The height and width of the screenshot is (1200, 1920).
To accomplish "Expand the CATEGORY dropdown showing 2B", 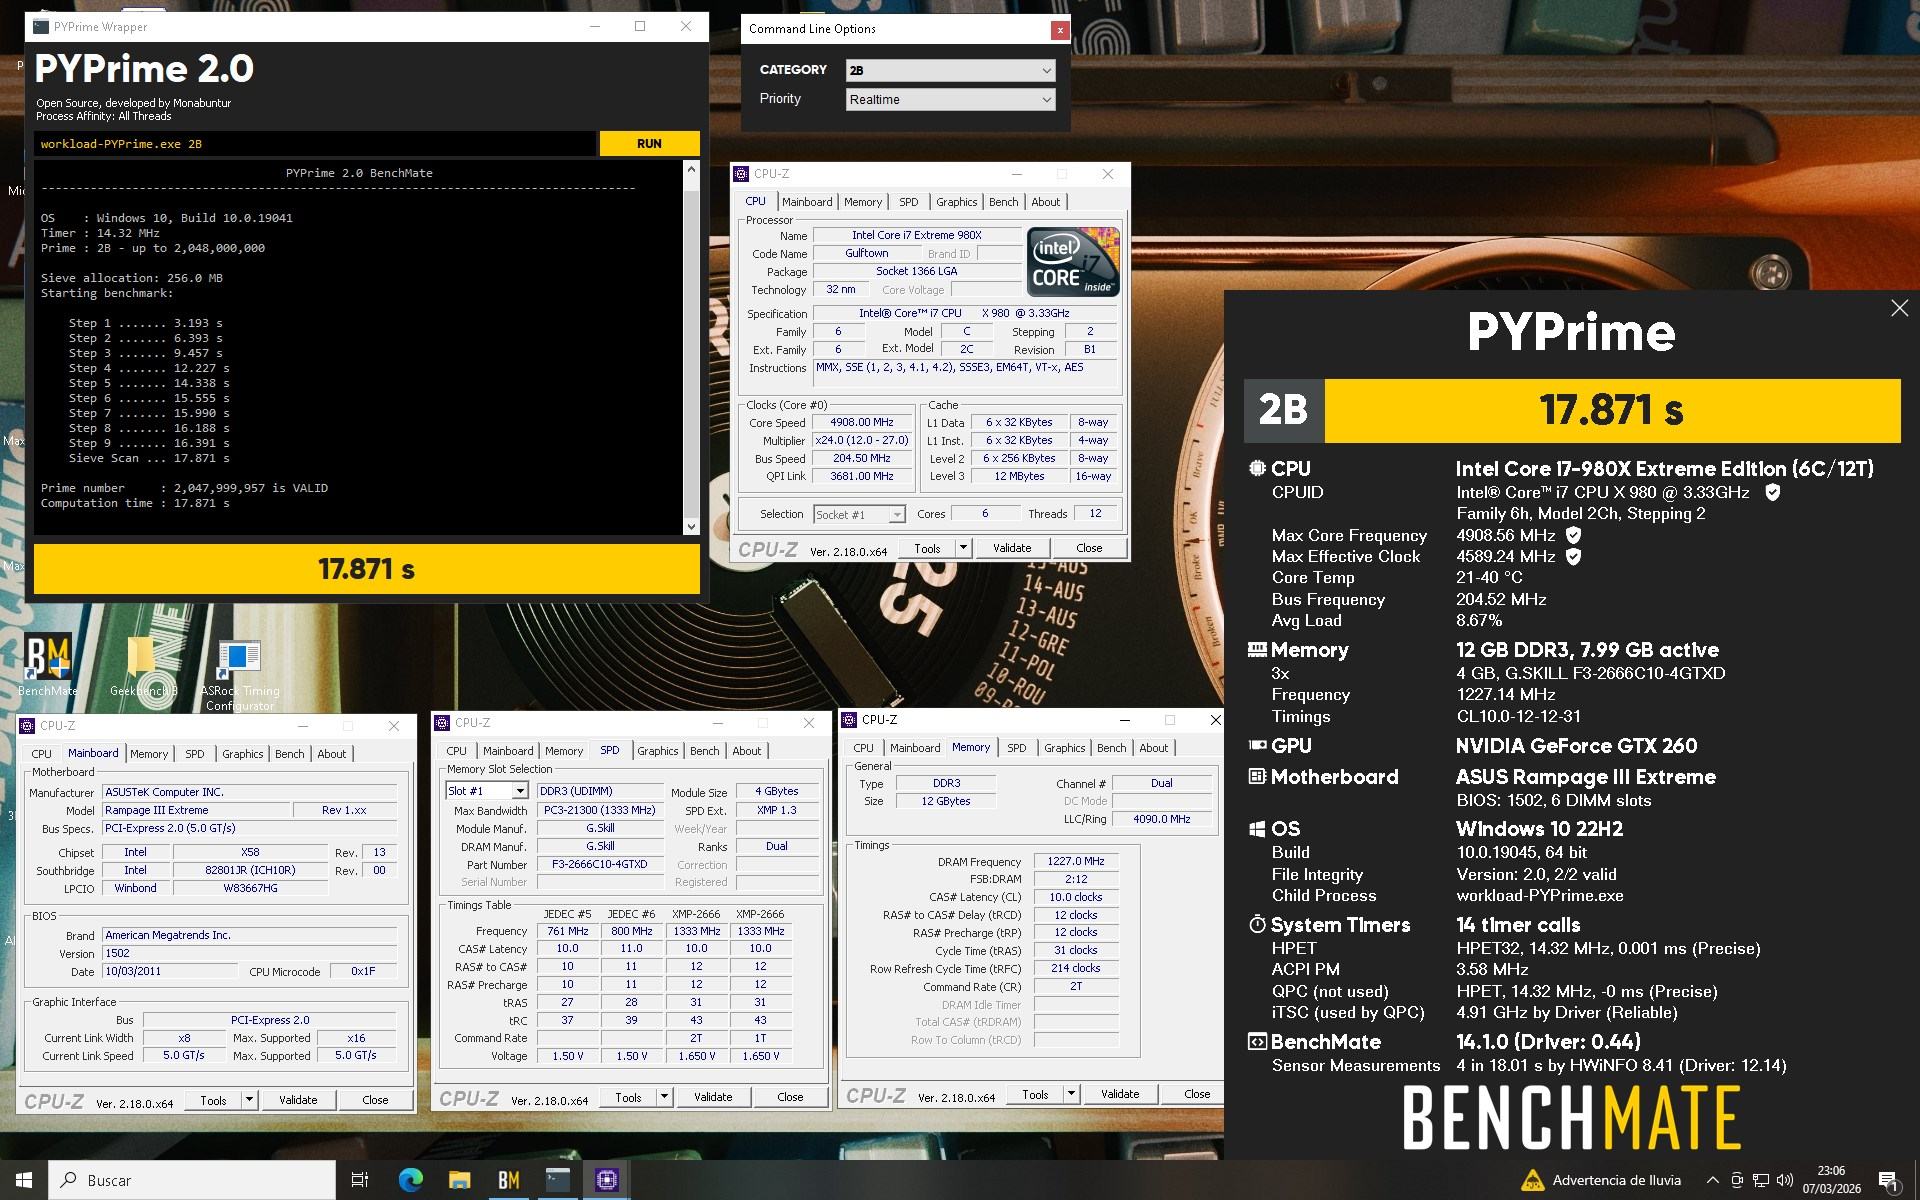I will pos(1046,70).
